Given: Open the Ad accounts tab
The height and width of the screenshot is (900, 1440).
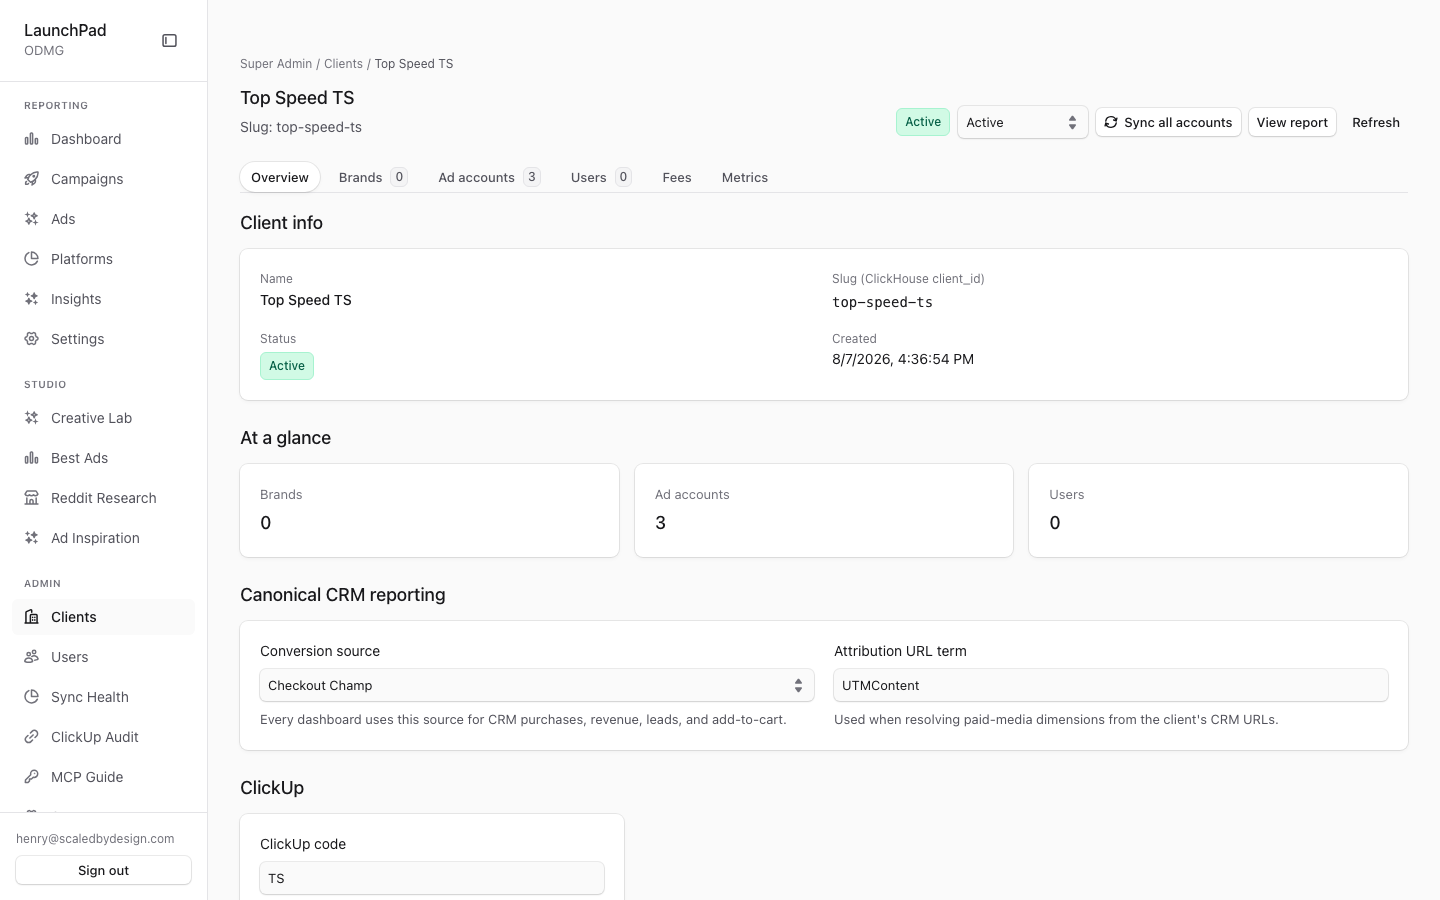Looking at the screenshot, I should (489, 177).
